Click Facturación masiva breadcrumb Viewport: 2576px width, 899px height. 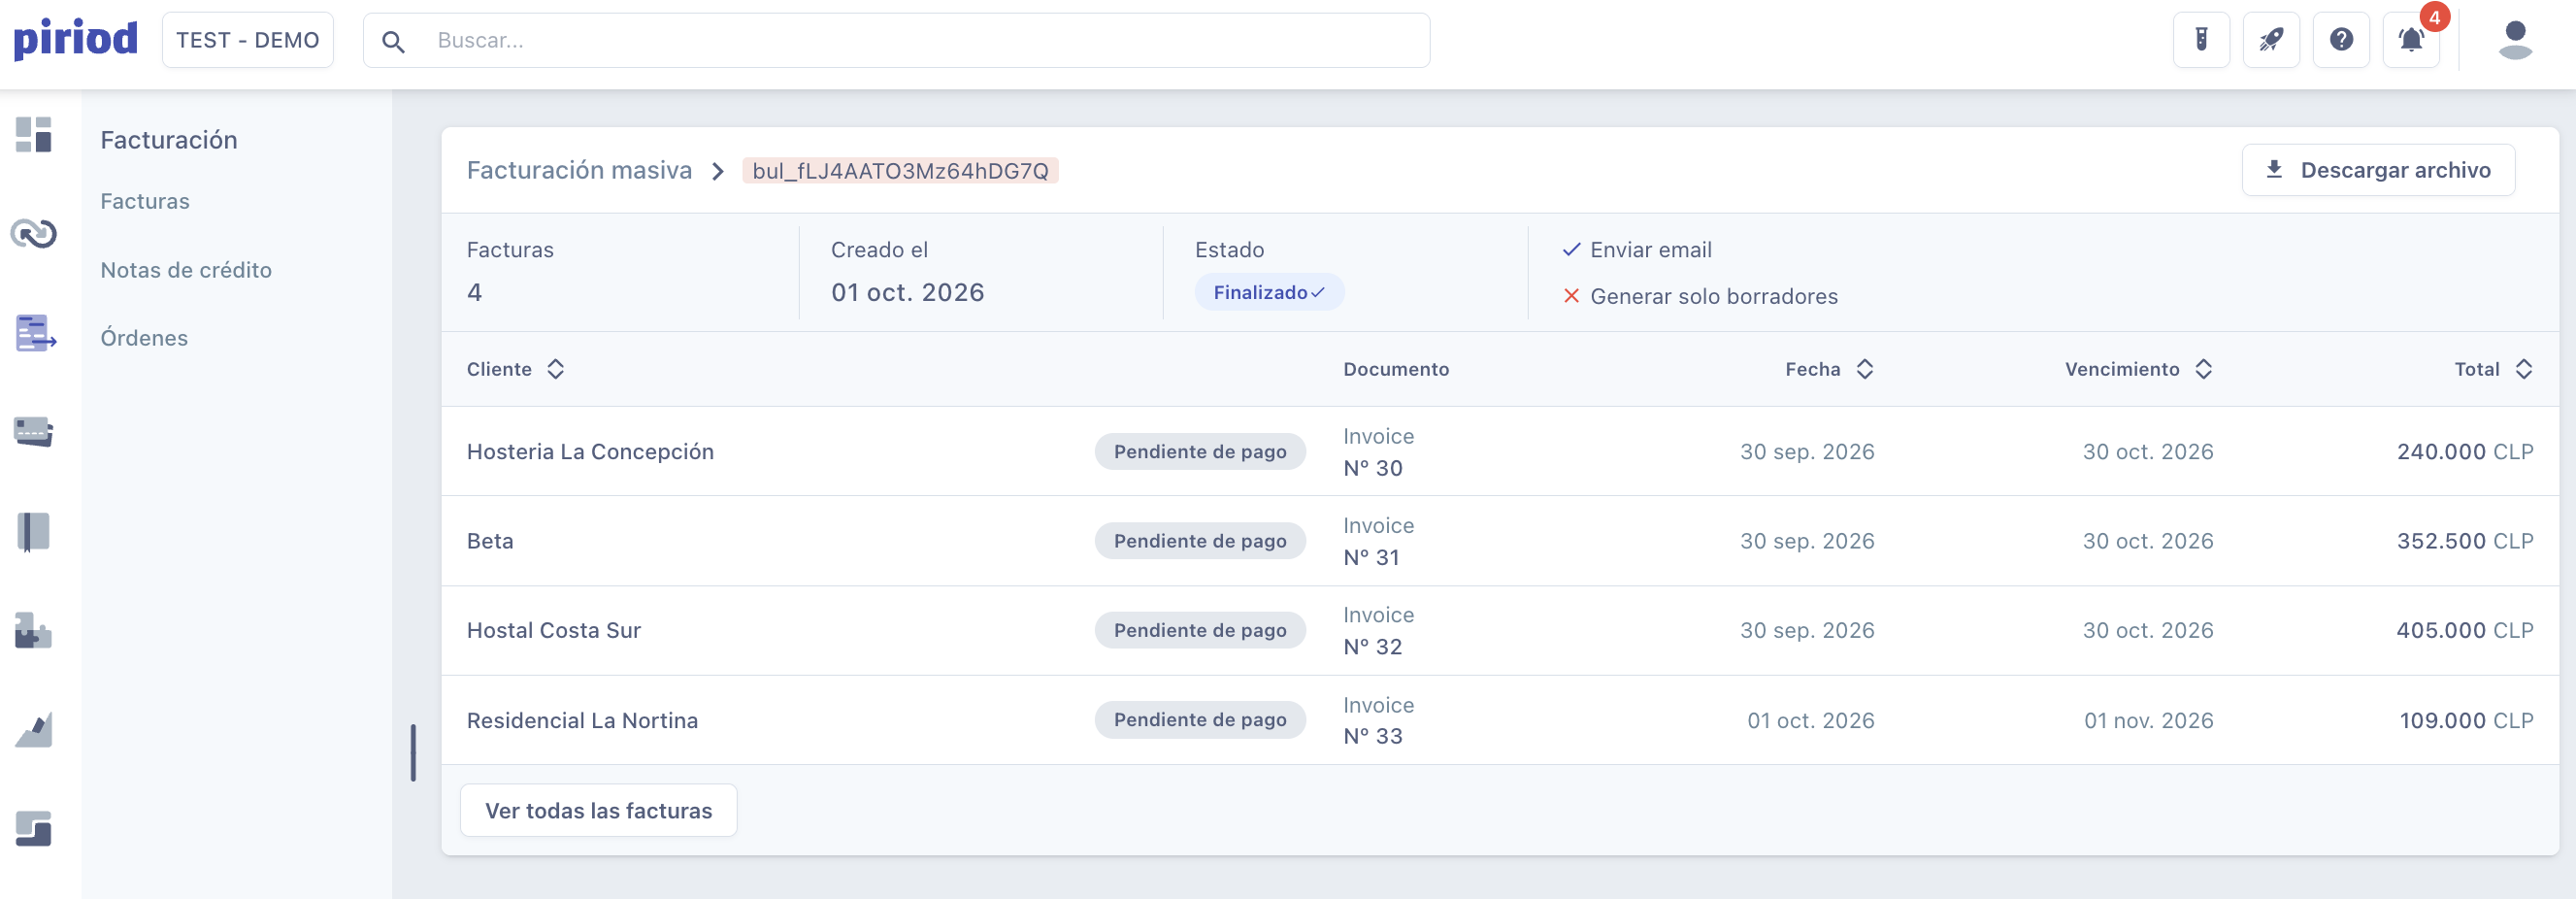click(579, 170)
